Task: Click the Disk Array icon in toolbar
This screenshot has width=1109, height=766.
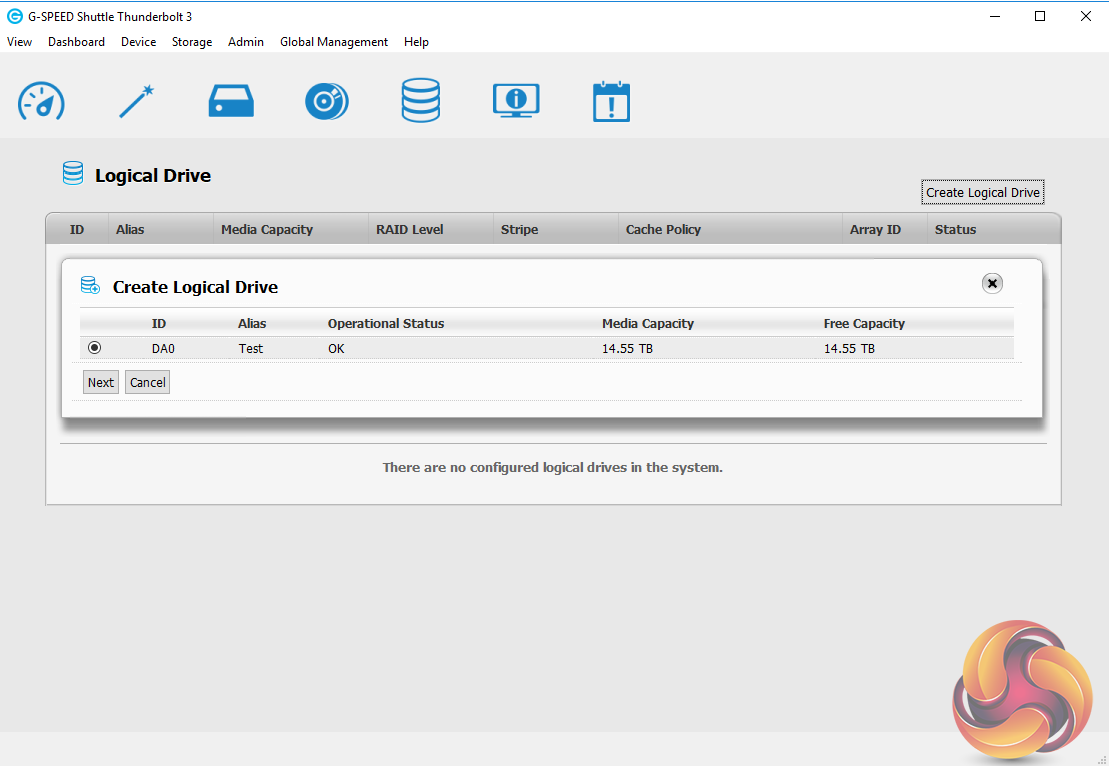Action: (326, 101)
